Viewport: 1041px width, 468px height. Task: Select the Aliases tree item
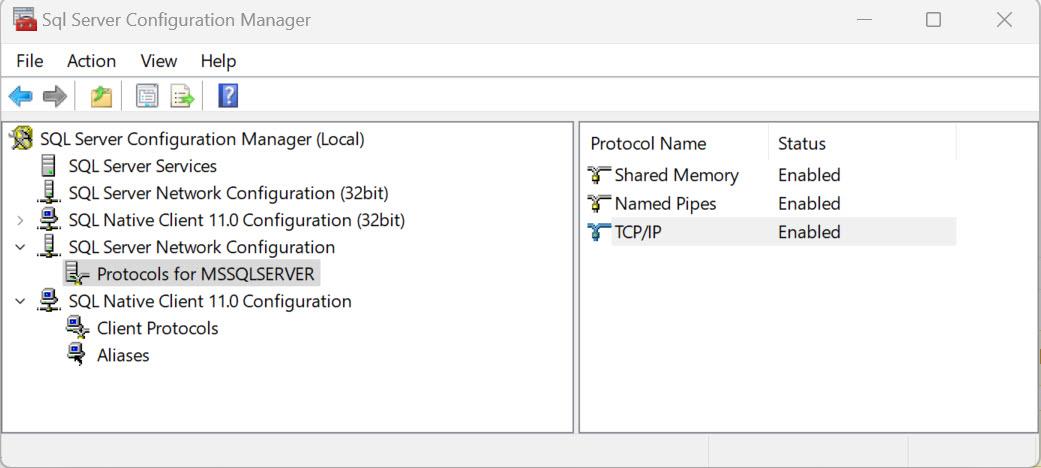(x=123, y=355)
